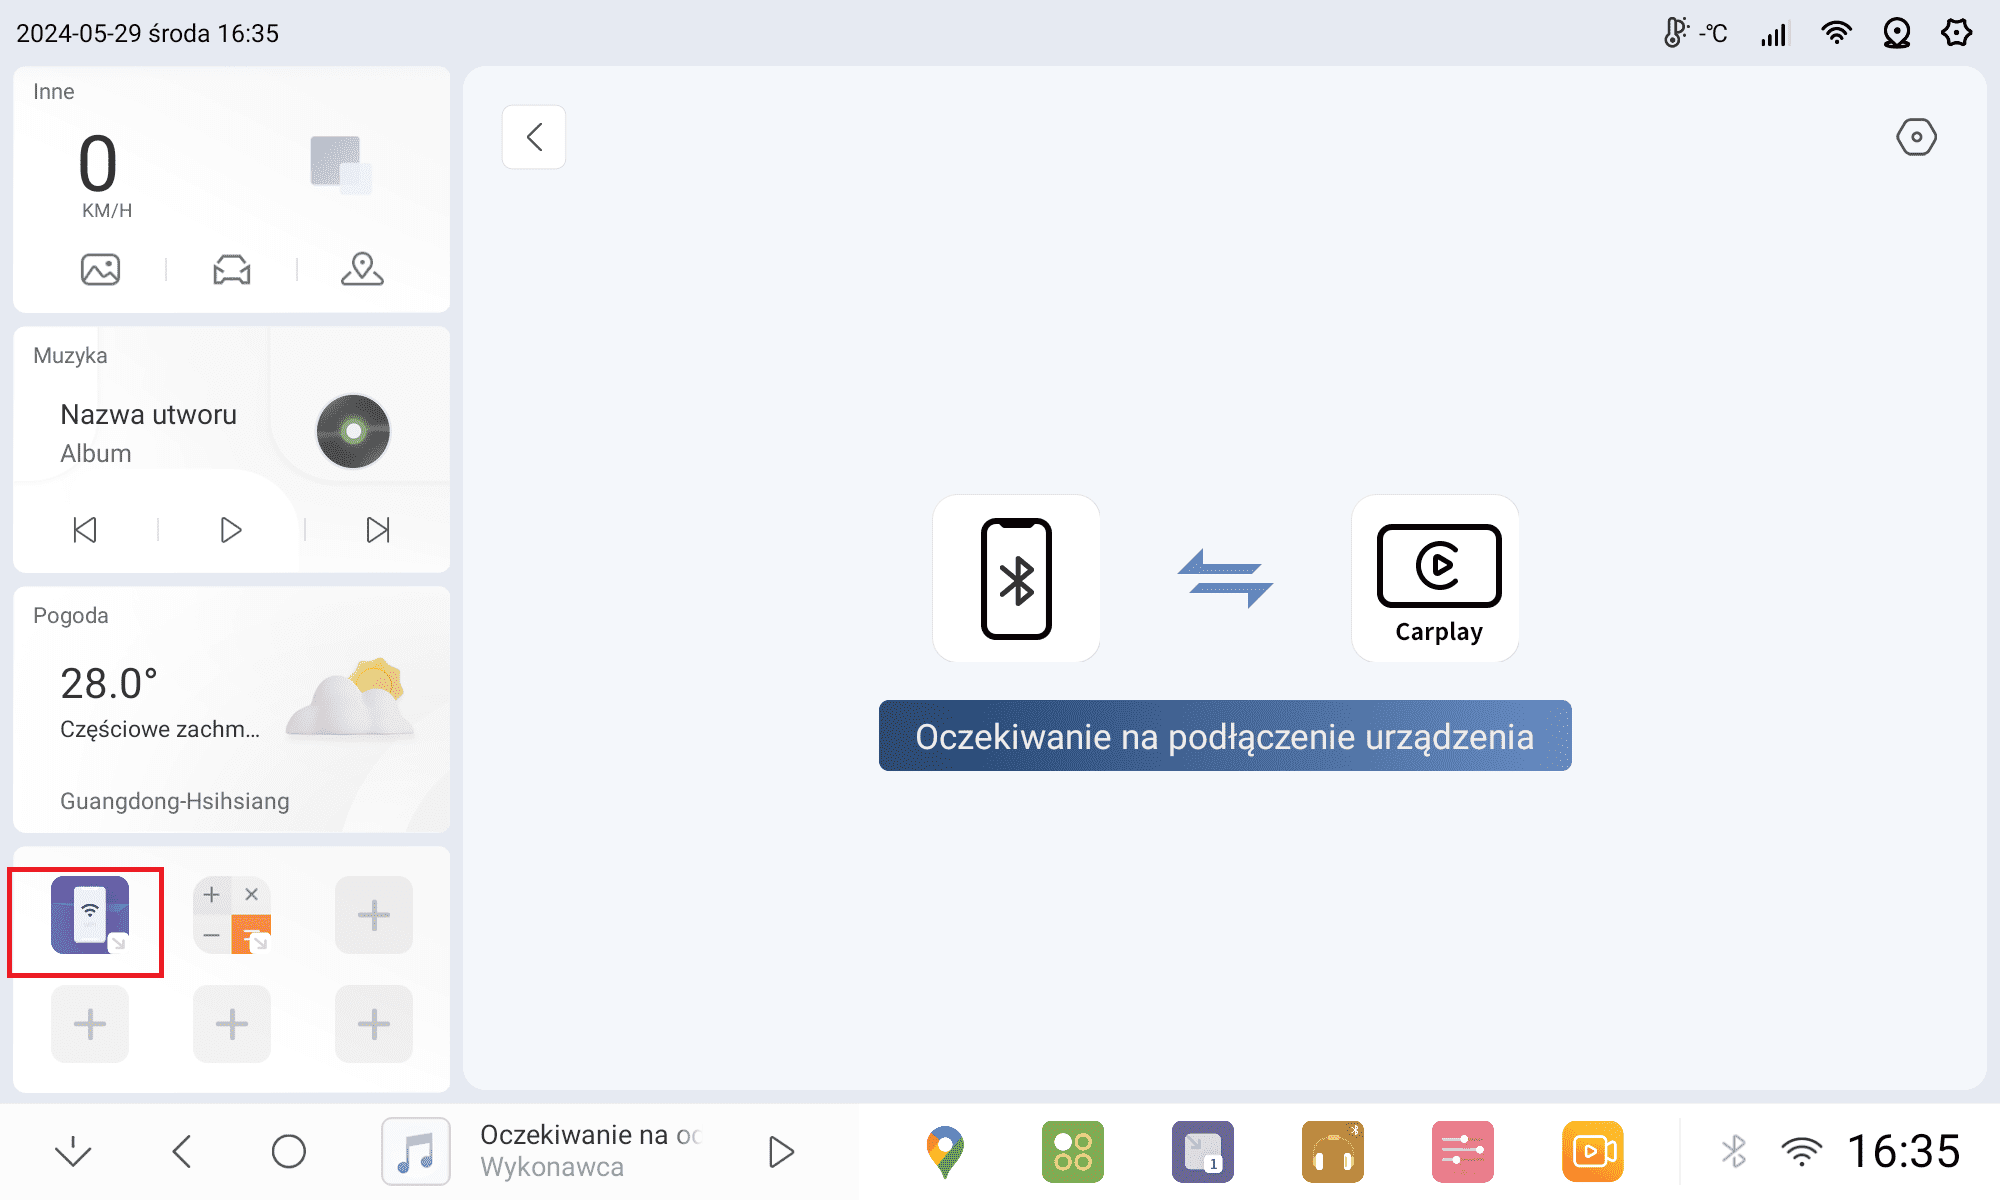The width and height of the screenshot is (2000, 1200).
Task: Open settings gear in top status bar
Action: (x=1956, y=33)
